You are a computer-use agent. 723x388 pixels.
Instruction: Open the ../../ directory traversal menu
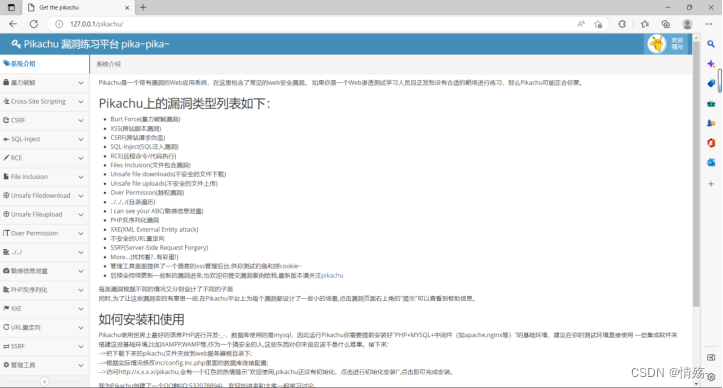pyautogui.click(x=44, y=252)
